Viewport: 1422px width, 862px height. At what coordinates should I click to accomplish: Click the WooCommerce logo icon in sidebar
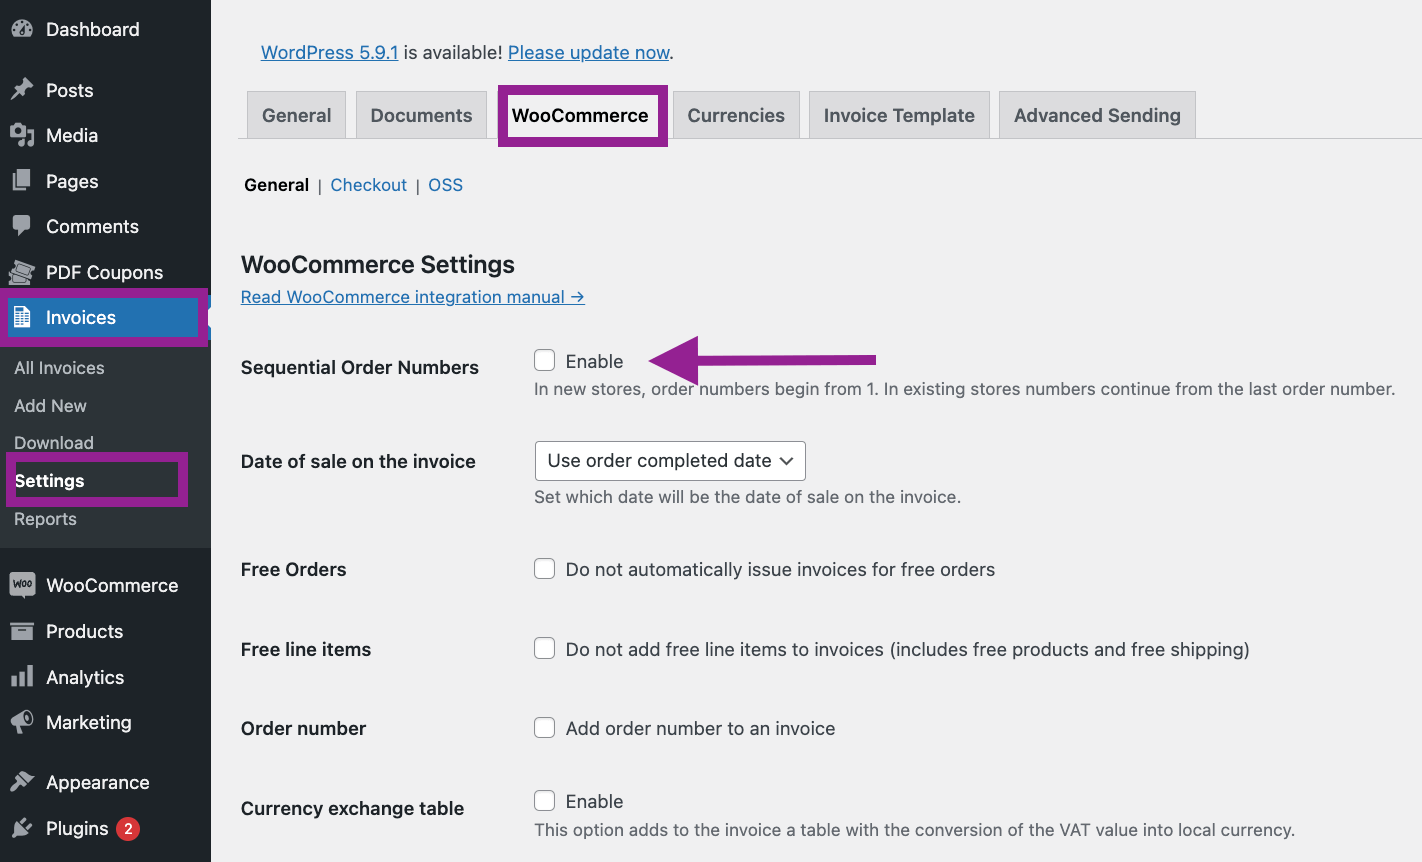point(22,585)
